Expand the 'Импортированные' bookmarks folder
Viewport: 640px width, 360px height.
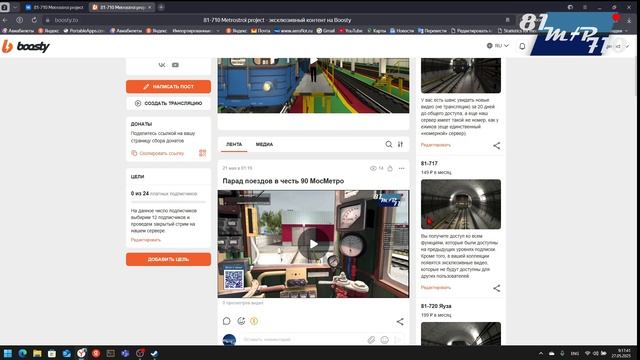coord(196,31)
